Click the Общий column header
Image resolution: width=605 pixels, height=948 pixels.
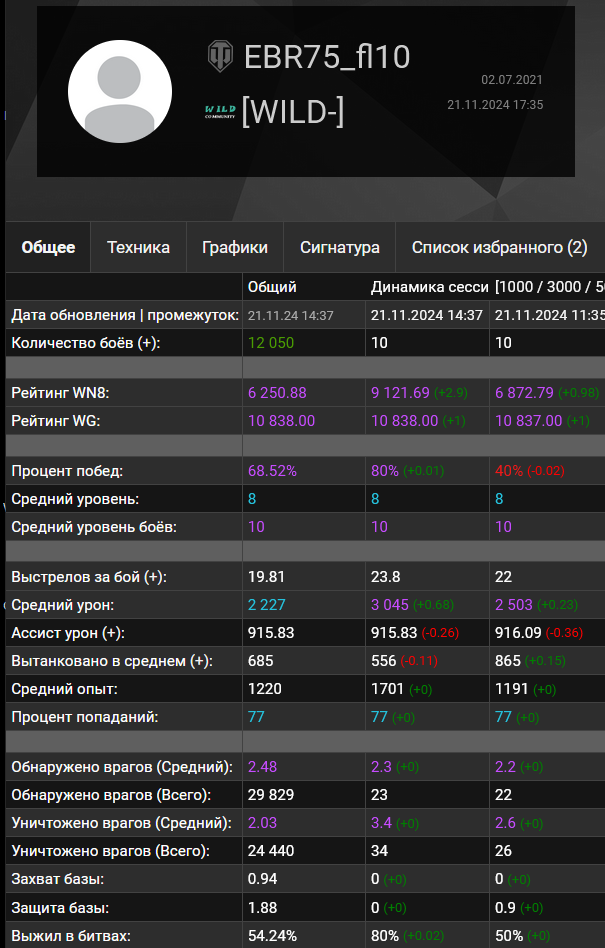coord(272,287)
